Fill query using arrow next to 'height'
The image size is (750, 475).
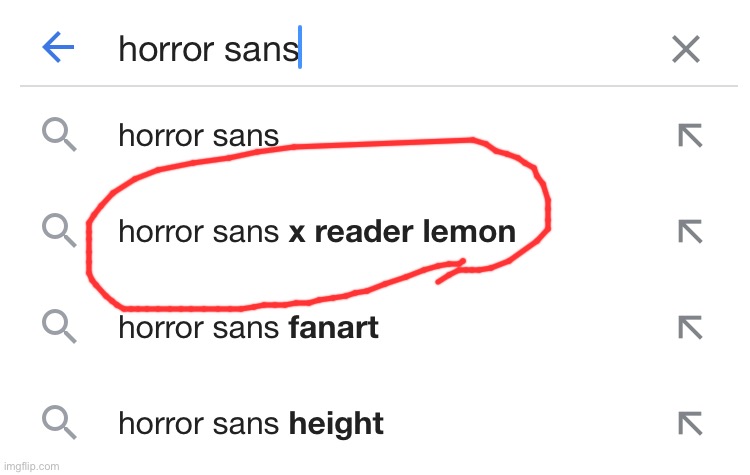[690, 423]
